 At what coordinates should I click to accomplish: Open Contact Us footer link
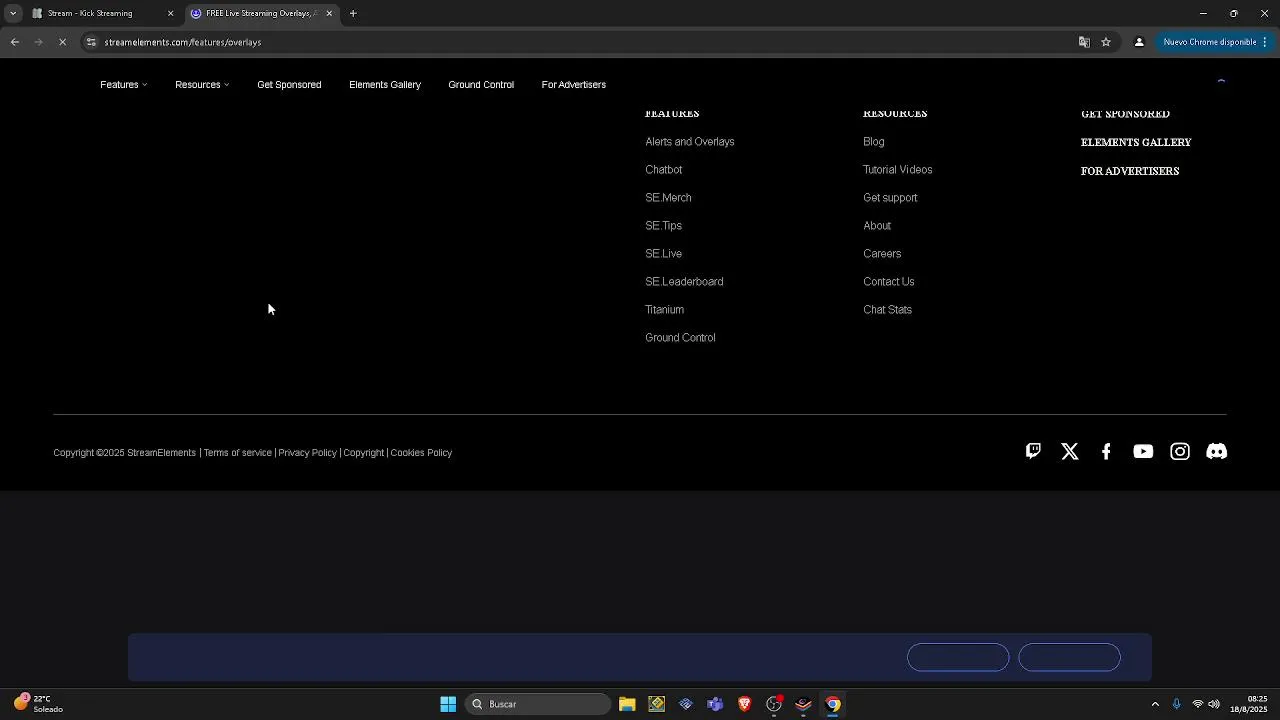click(889, 282)
